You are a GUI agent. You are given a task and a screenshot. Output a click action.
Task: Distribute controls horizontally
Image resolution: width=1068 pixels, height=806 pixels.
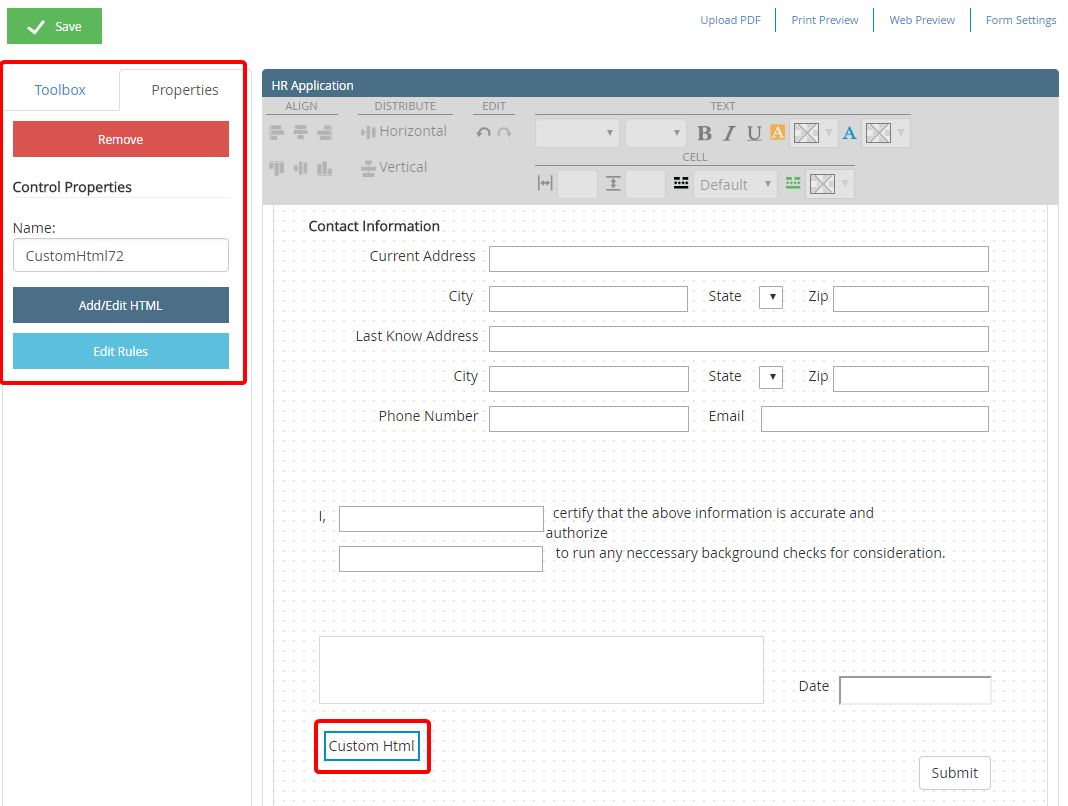coord(403,131)
